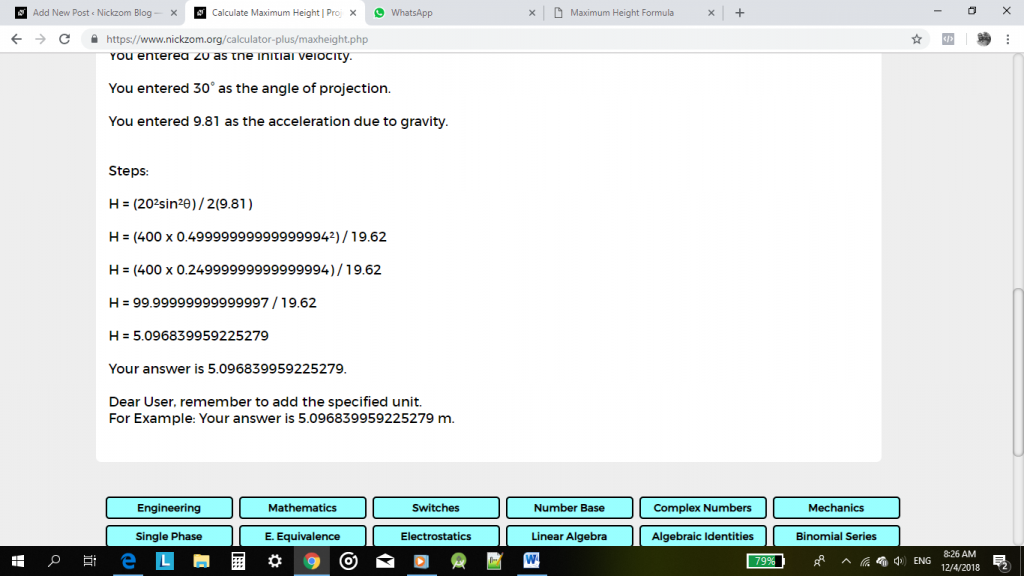Screen dimensions: 1024x576
Task: Open the green notepad app on taskbar
Action: coord(495,561)
